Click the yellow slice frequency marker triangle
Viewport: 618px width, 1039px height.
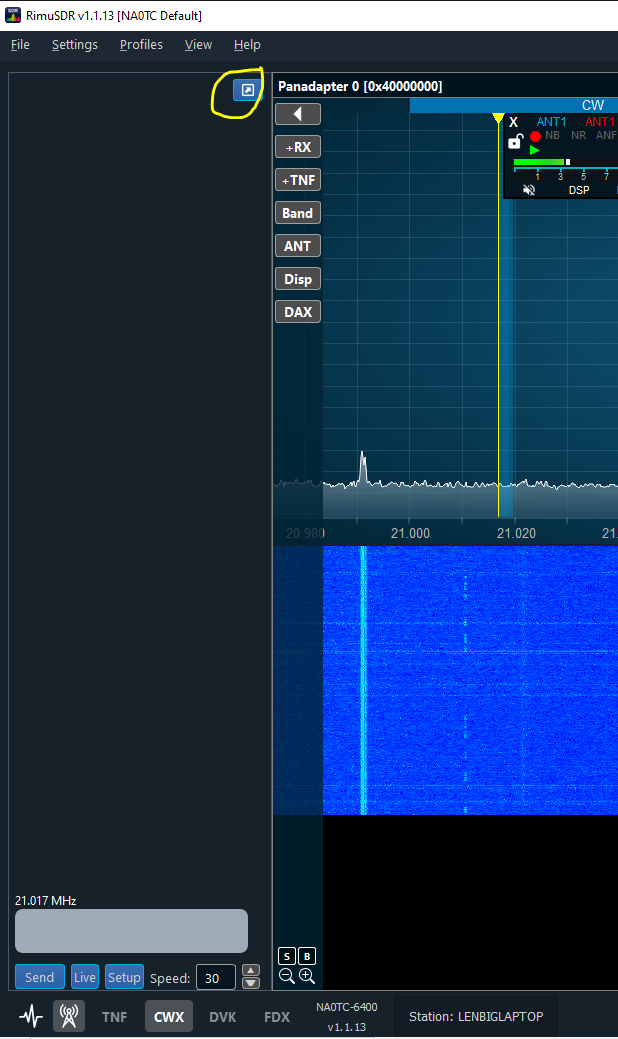coord(498,118)
